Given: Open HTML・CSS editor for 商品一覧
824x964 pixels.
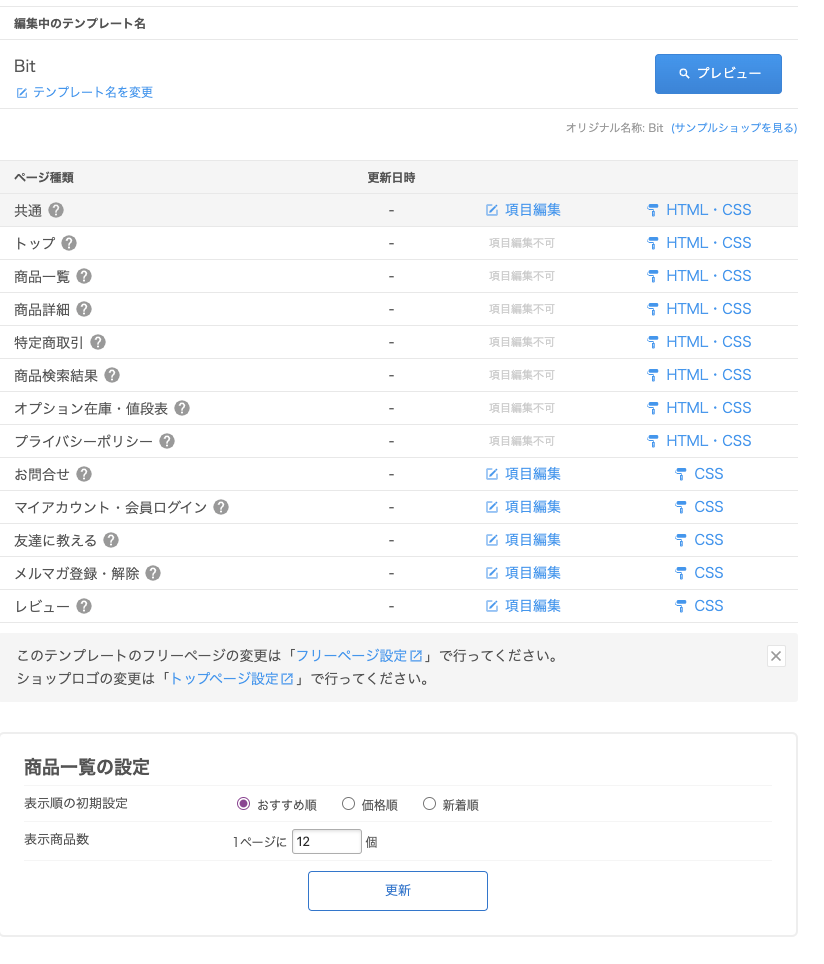Looking at the screenshot, I should (x=699, y=276).
